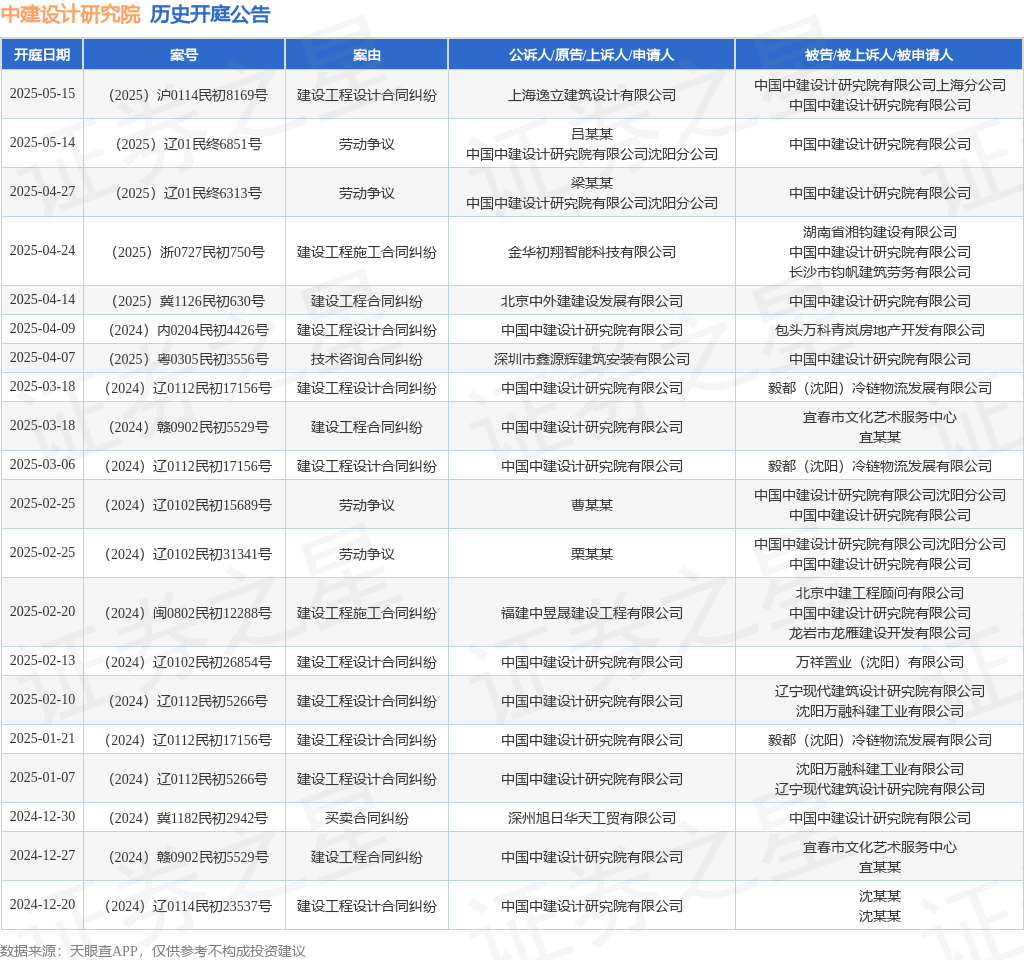Click the date 2025-01-21
The image size is (1024, 960).
(42, 738)
